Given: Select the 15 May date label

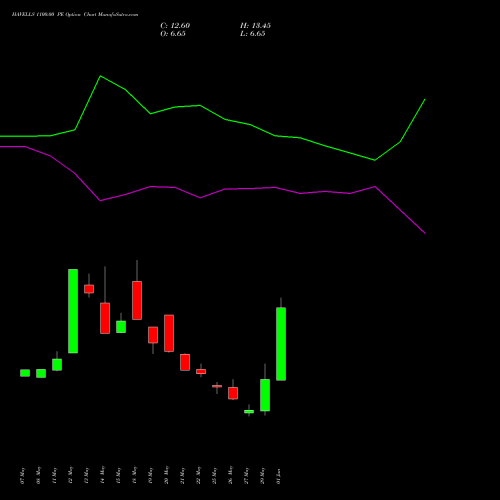Looking at the screenshot, I should tap(118, 475).
